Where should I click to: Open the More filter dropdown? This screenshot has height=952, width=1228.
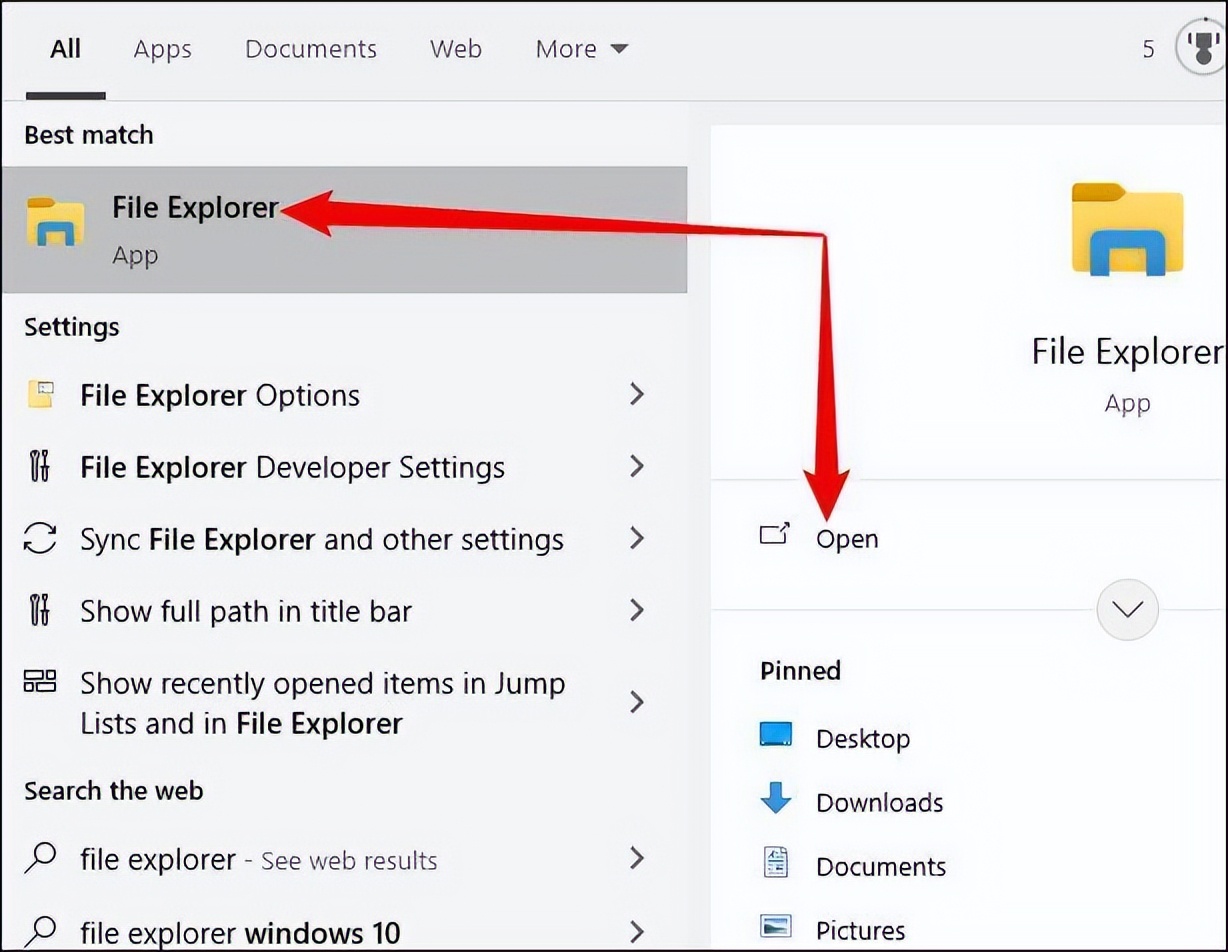(x=582, y=48)
